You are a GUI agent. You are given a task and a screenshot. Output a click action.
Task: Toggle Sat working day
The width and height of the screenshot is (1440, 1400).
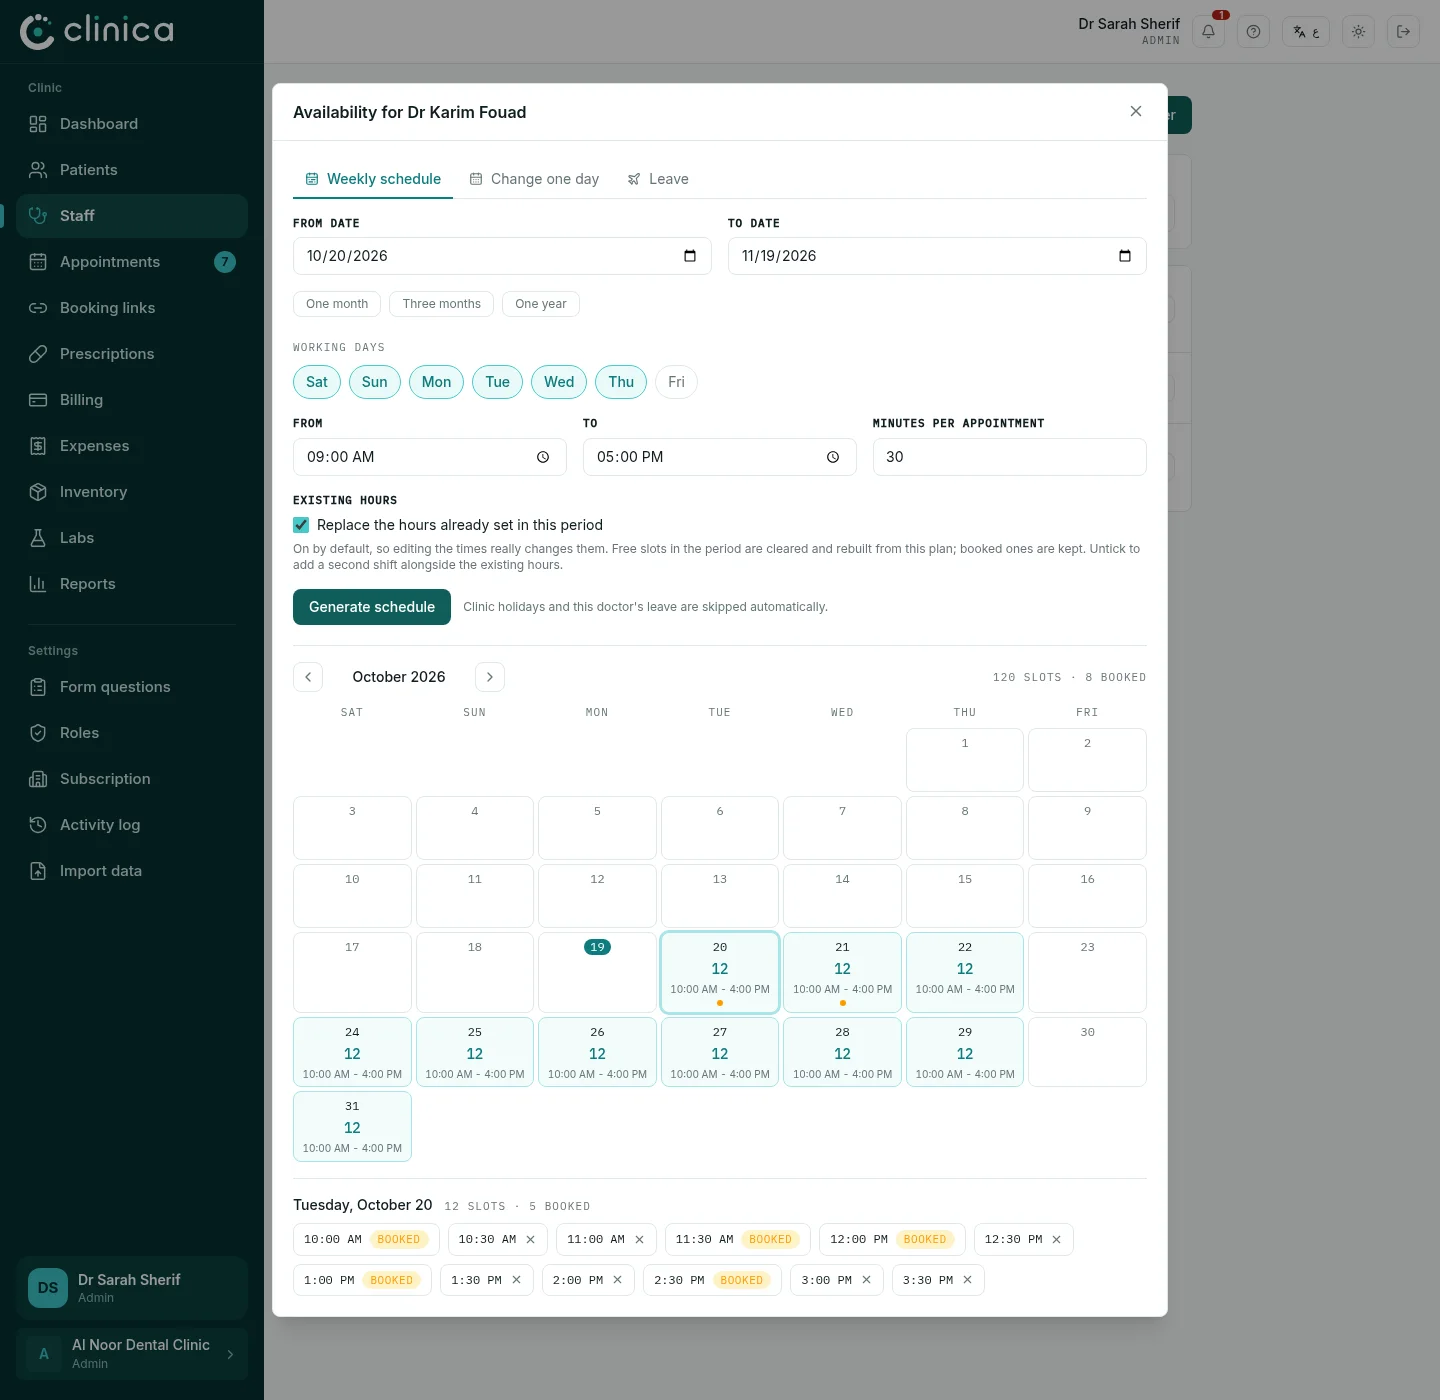pyautogui.click(x=317, y=382)
